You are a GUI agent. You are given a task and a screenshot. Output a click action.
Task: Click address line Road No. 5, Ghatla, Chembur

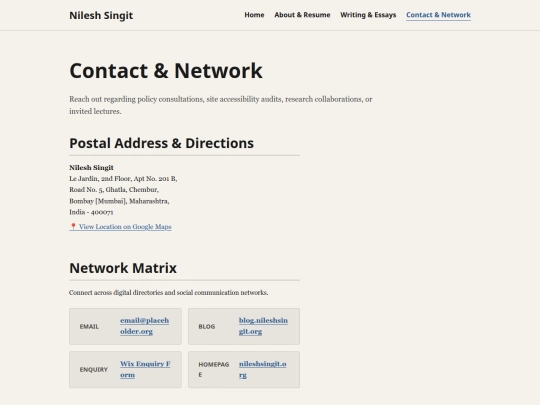(x=114, y=190)
